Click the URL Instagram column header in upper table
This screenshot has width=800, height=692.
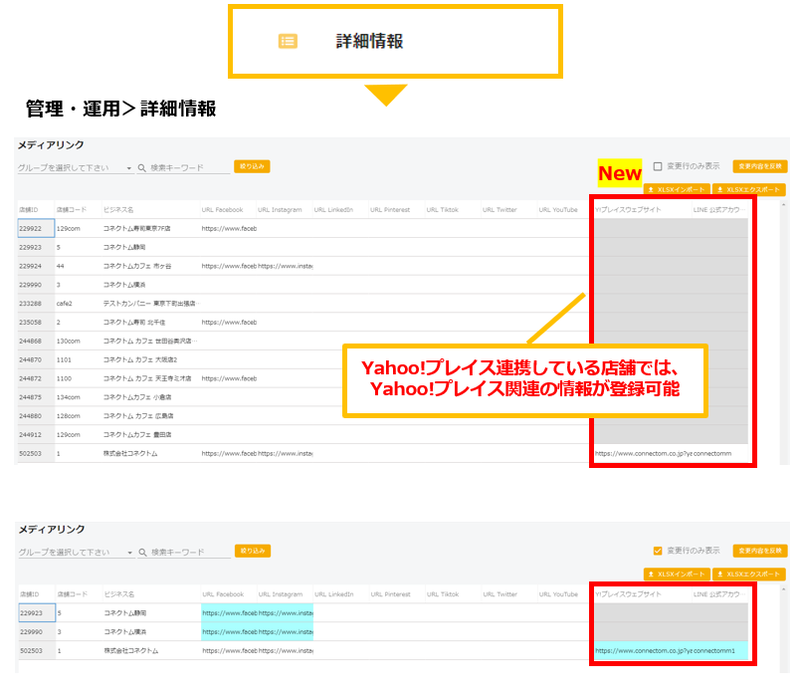pyautogui.click(x=279, y=210)
